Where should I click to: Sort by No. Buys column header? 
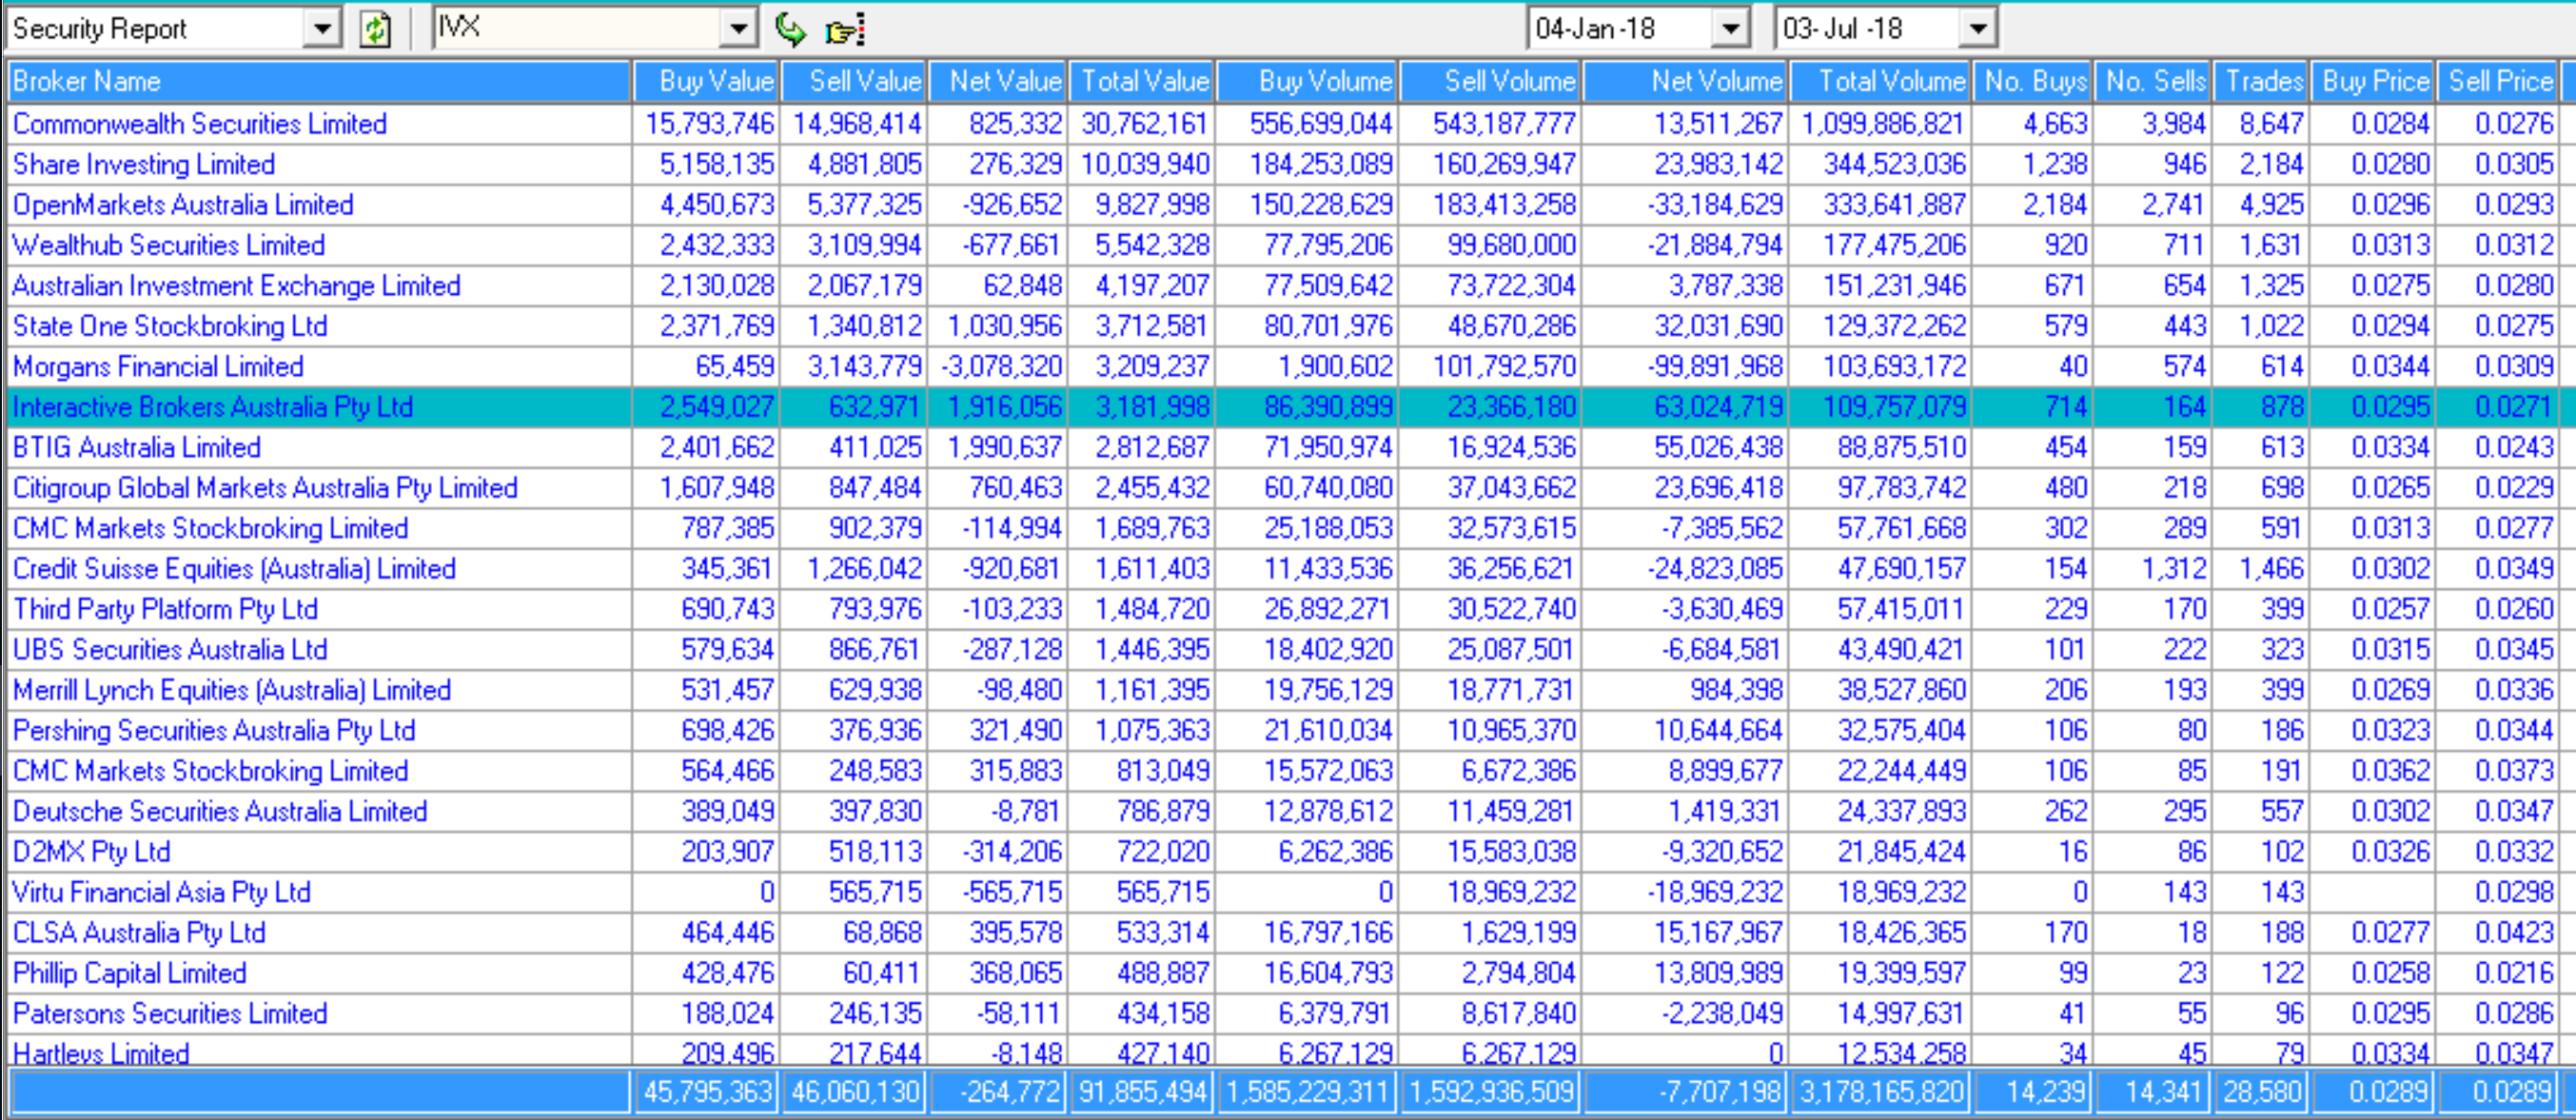pos(2033,81)
